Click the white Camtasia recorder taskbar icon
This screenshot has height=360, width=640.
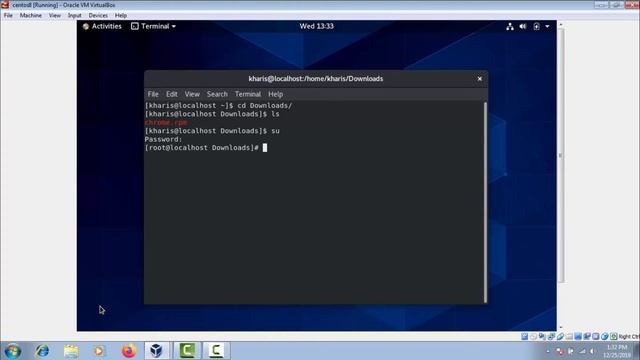(x=216, y=351)
